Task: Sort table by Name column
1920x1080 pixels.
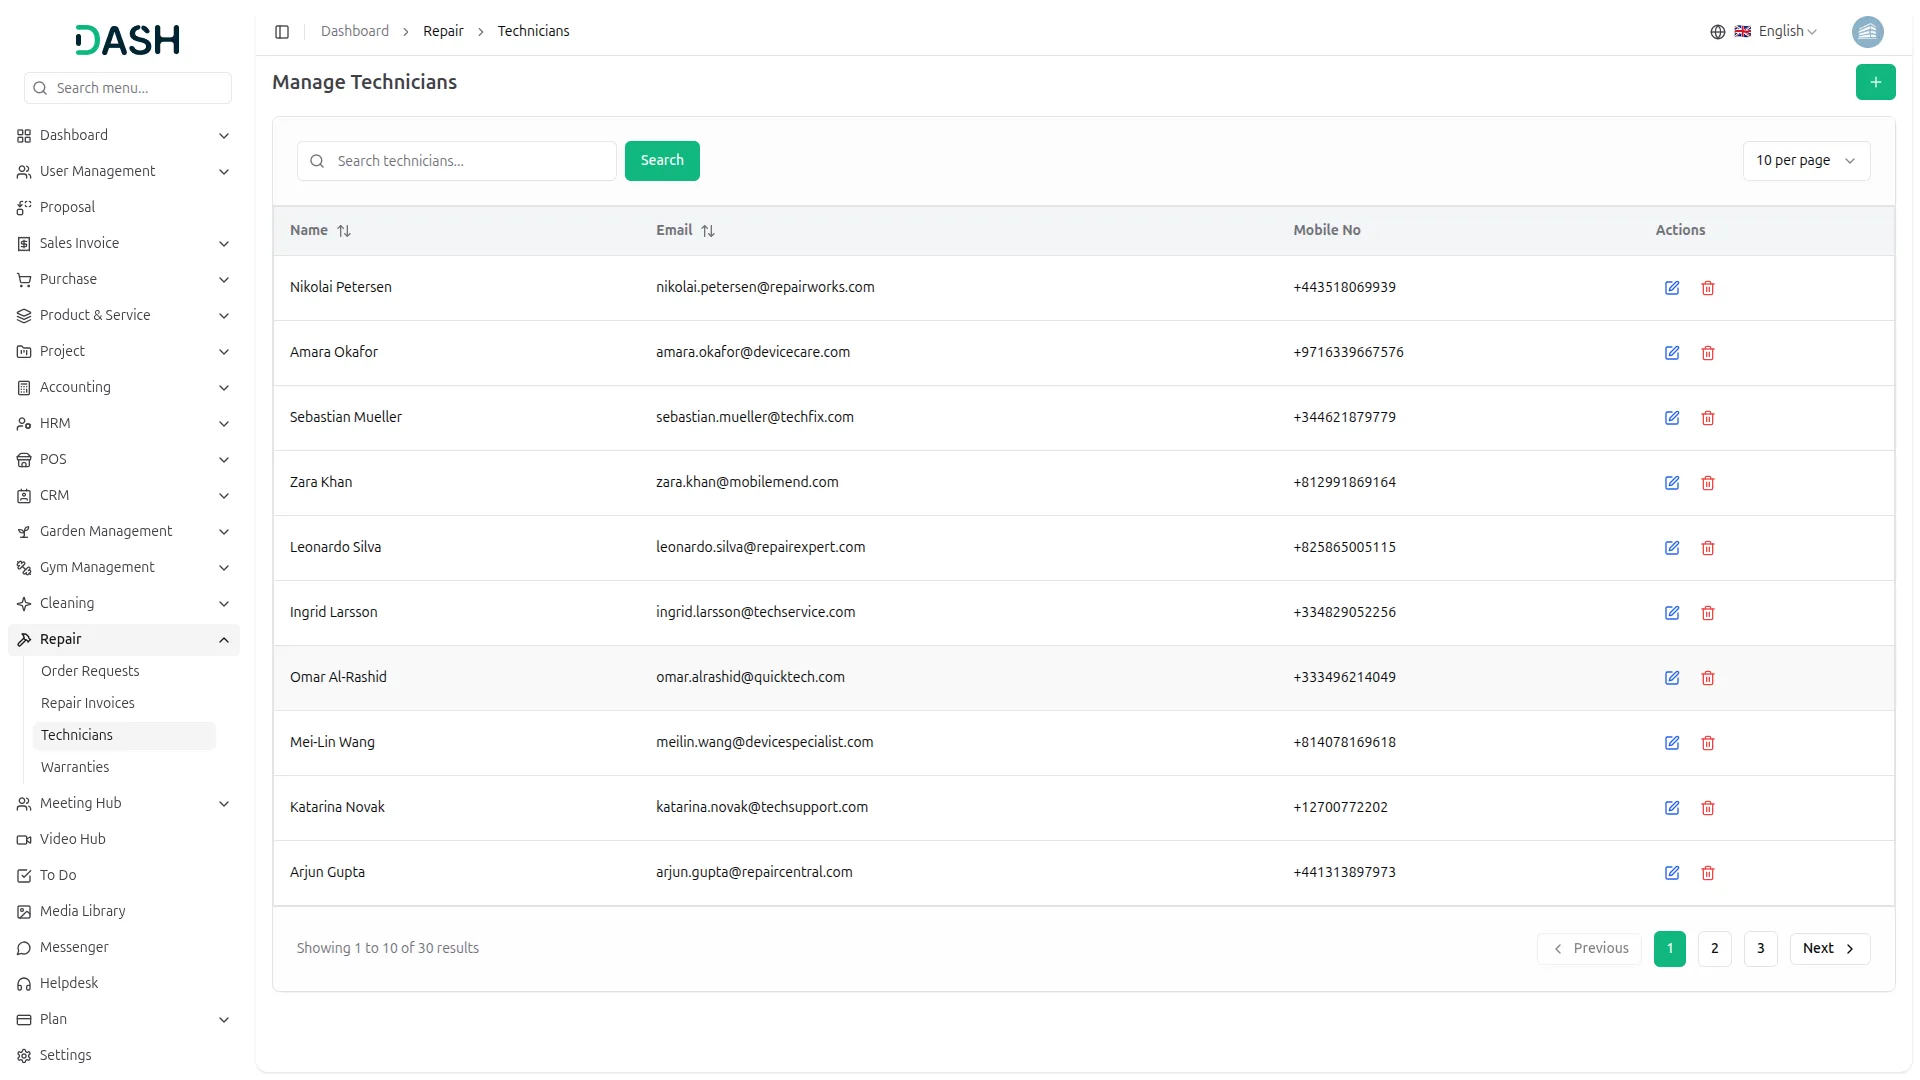Action: click(x=344, y=231)
